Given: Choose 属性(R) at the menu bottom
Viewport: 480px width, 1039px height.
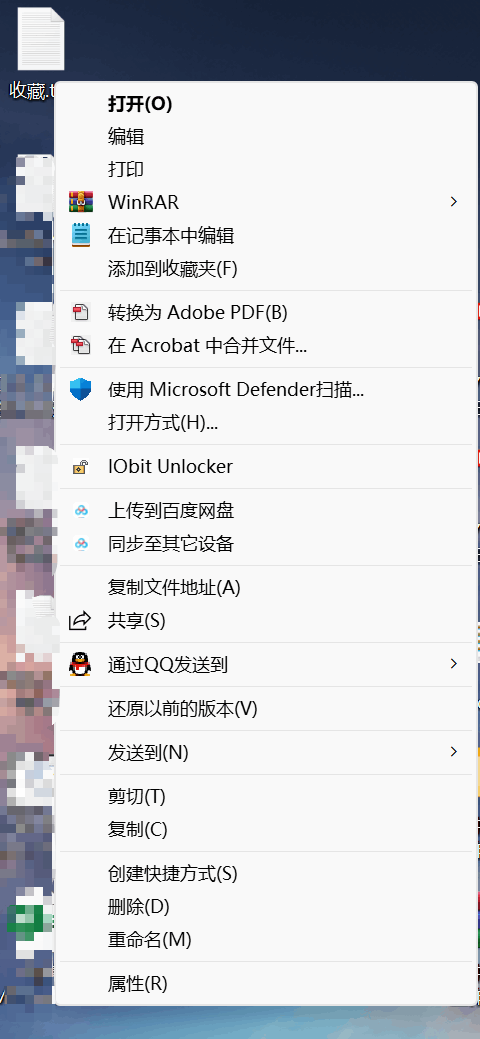Looking at the screenshot, I should [138, 983].
